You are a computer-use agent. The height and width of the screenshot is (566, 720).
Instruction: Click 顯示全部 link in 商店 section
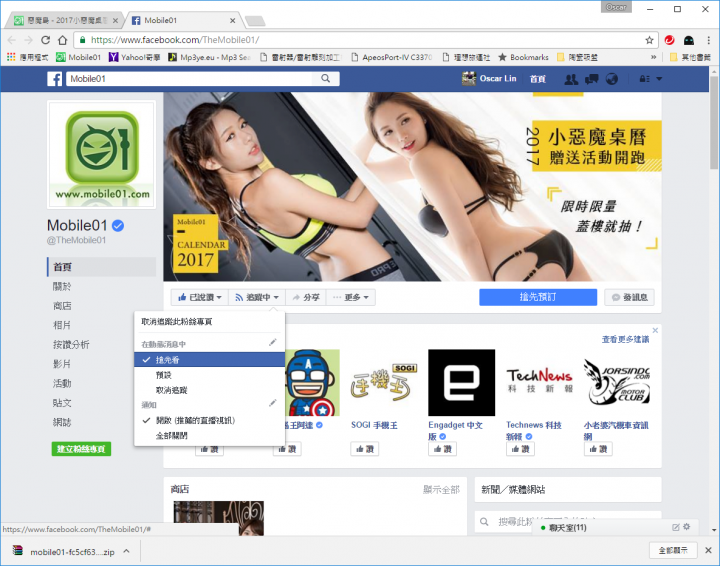(x=441, y=490)
